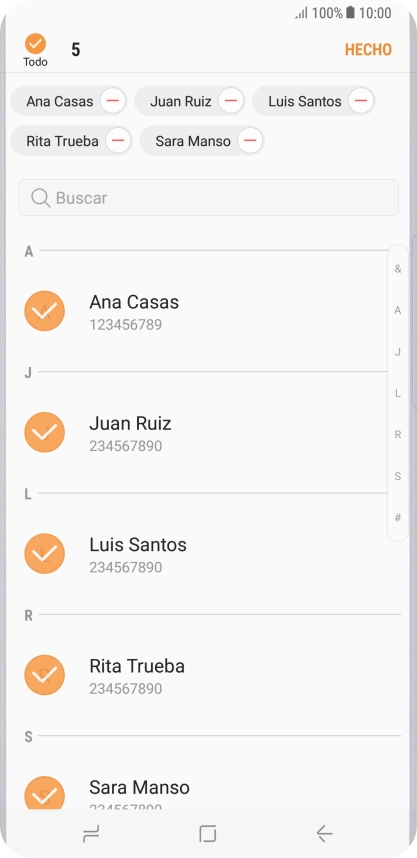Jump to letter R in index bar
Screen dimensions: 417x858
(398, 435)
